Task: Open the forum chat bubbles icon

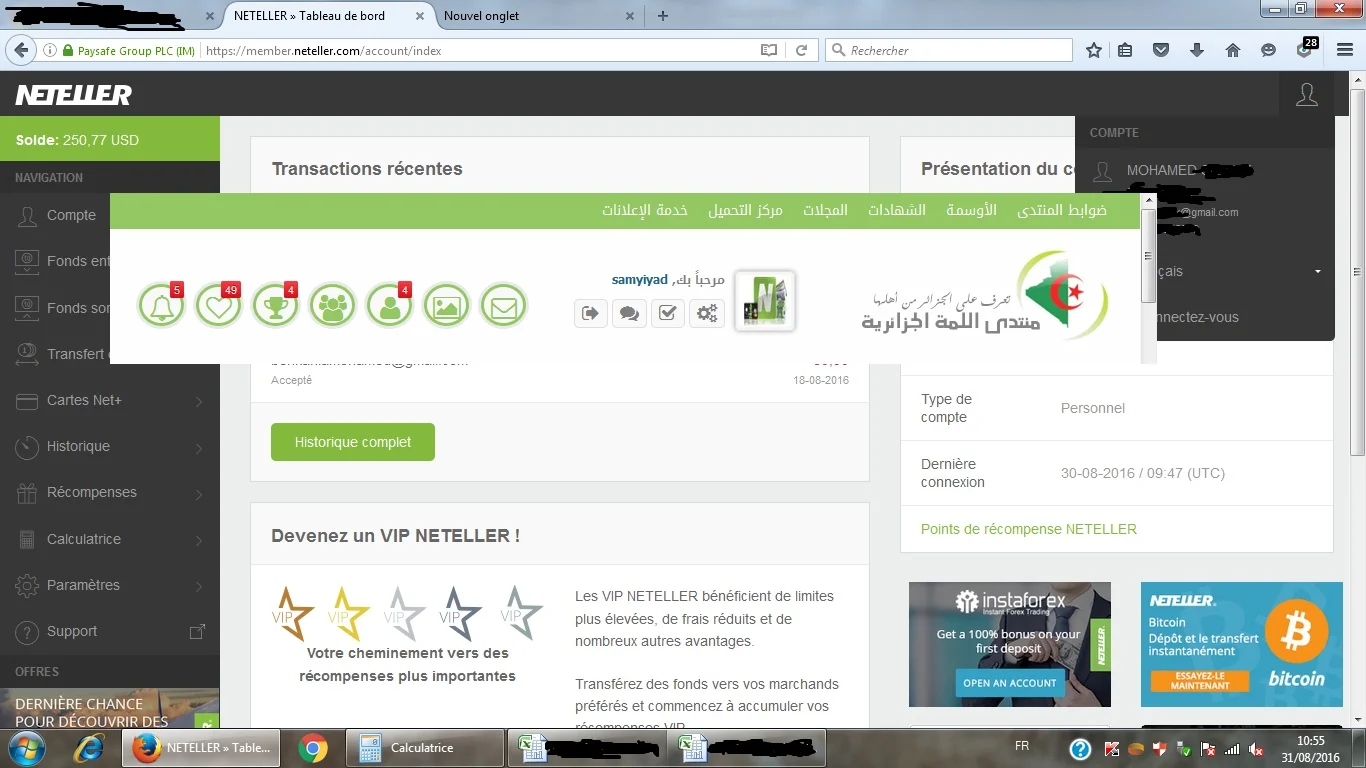Action: pos(629,313)
